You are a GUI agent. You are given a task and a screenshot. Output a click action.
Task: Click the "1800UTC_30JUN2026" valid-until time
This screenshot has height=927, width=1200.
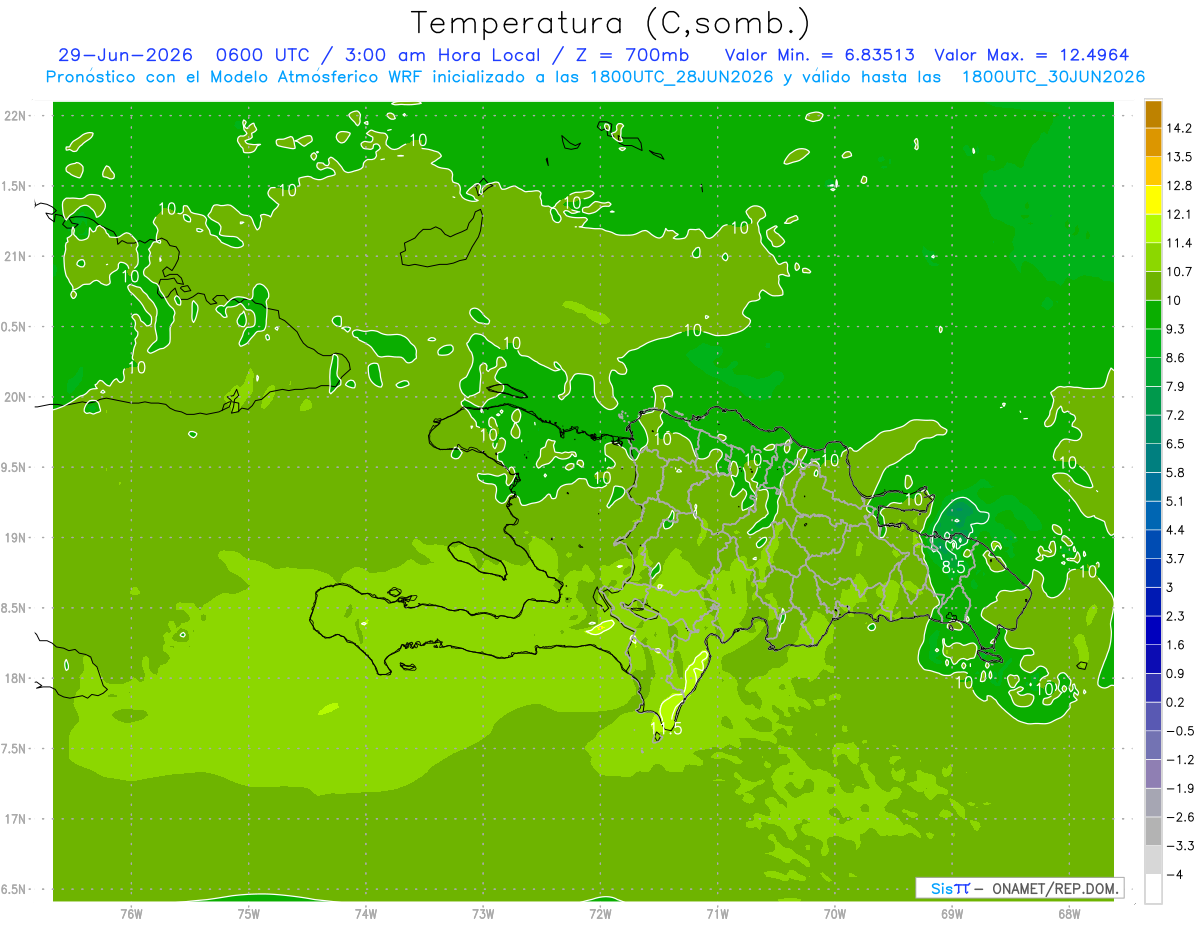point(1053,77)
